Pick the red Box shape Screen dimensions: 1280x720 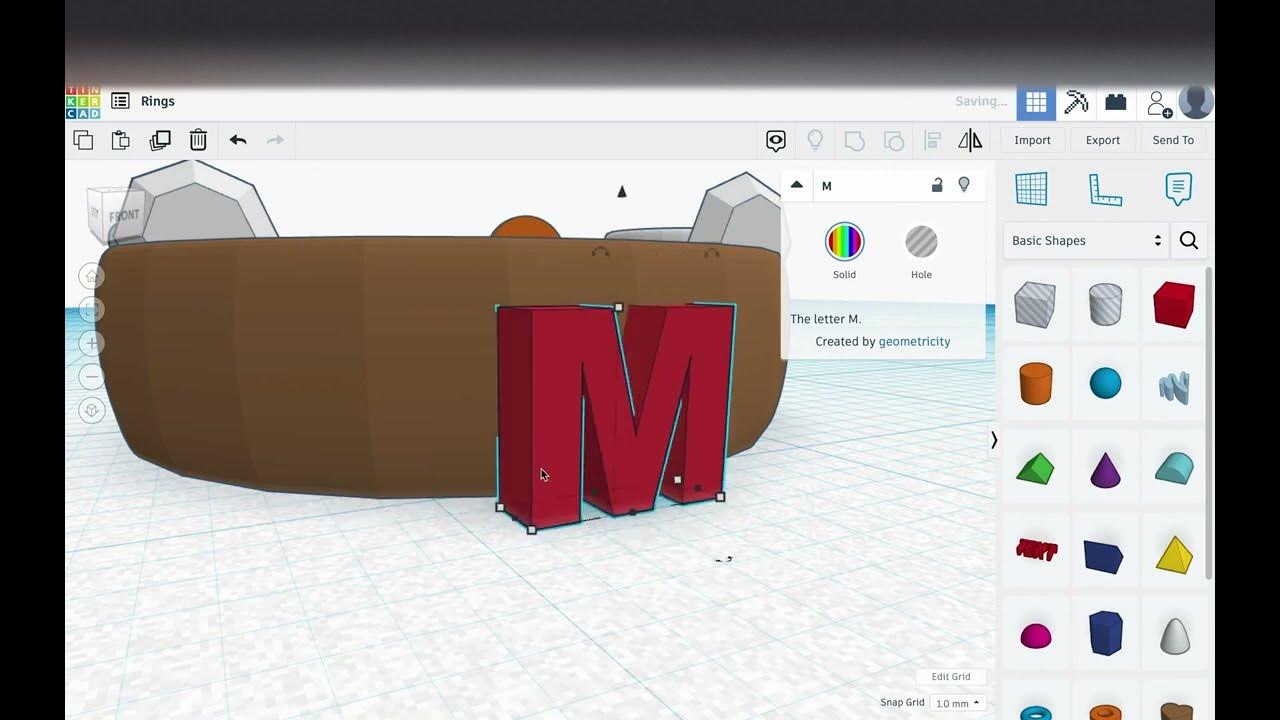coord(1174,304)
